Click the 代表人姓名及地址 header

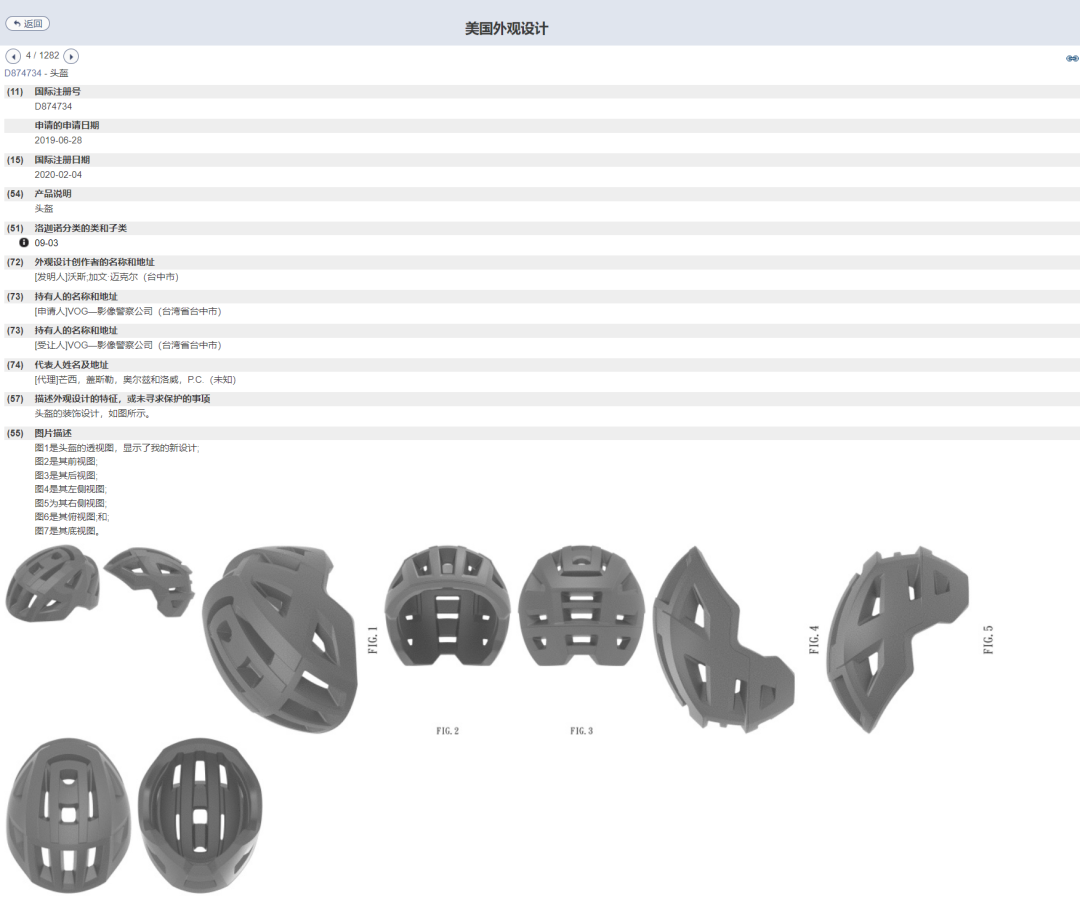click(x=72, y=364)
